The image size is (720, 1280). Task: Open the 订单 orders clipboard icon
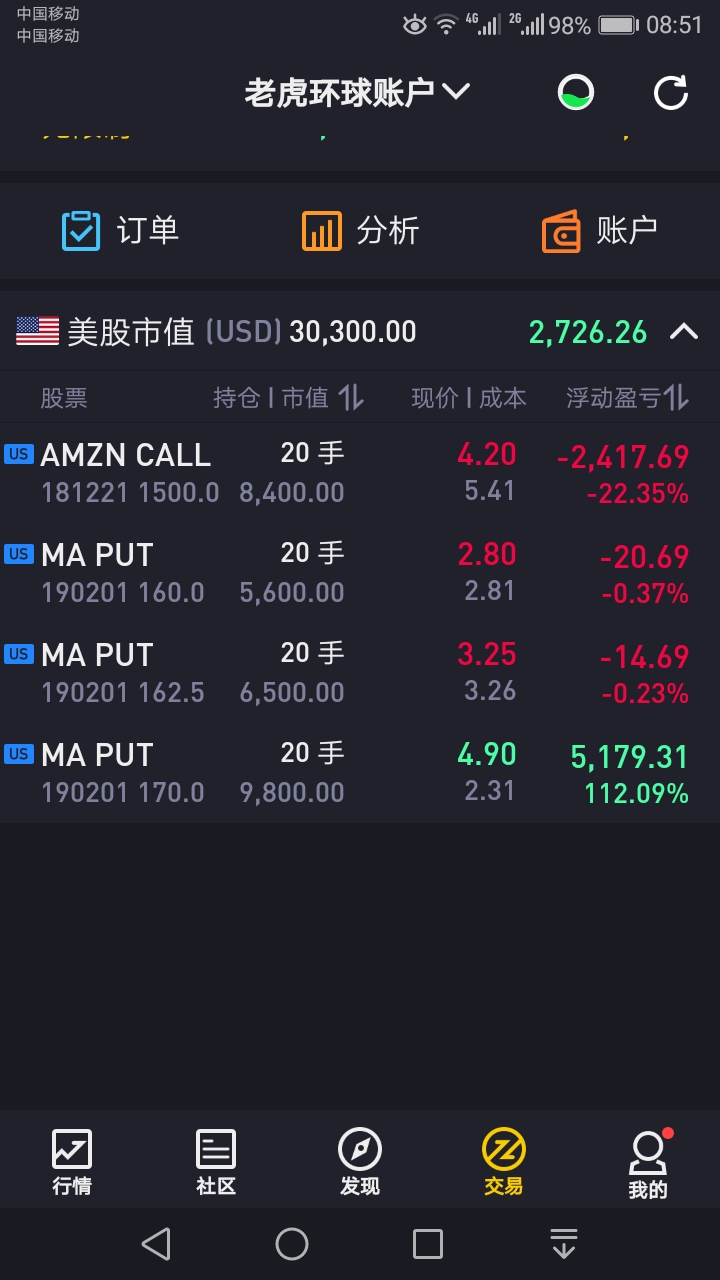click(x=81, y=231)
